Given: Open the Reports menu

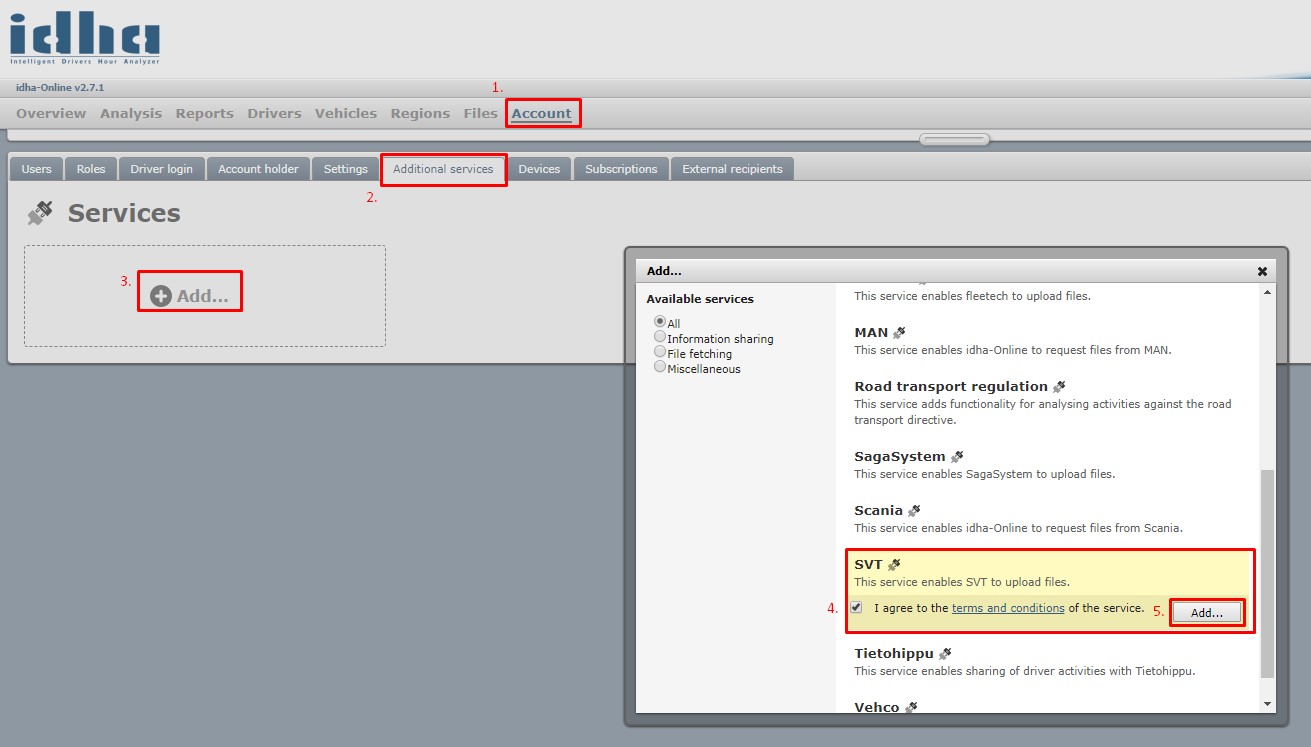Looking at the screenshot, I should 204,113.
